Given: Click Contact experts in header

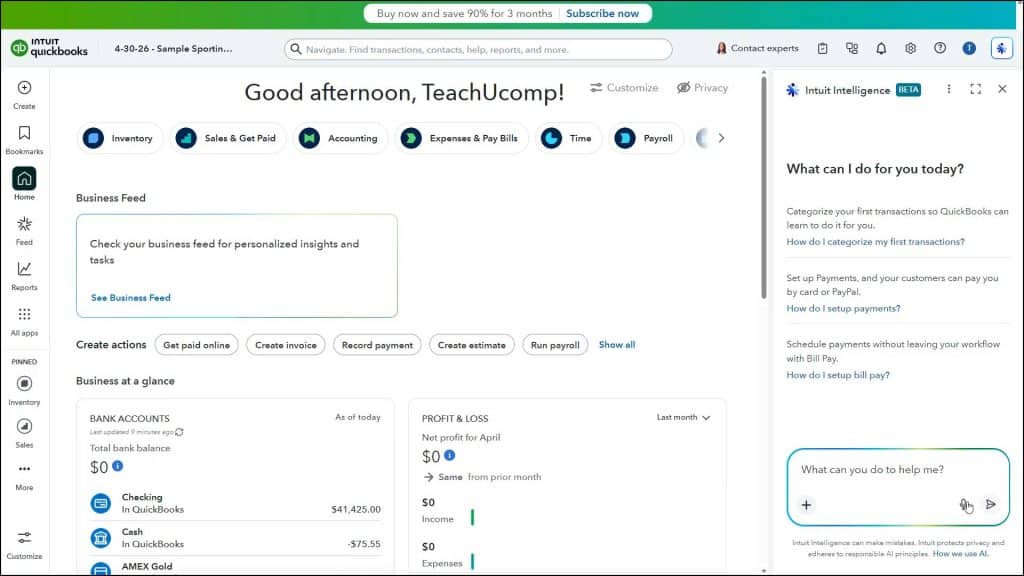Looking at the screenshot, I should pos(758,48).
